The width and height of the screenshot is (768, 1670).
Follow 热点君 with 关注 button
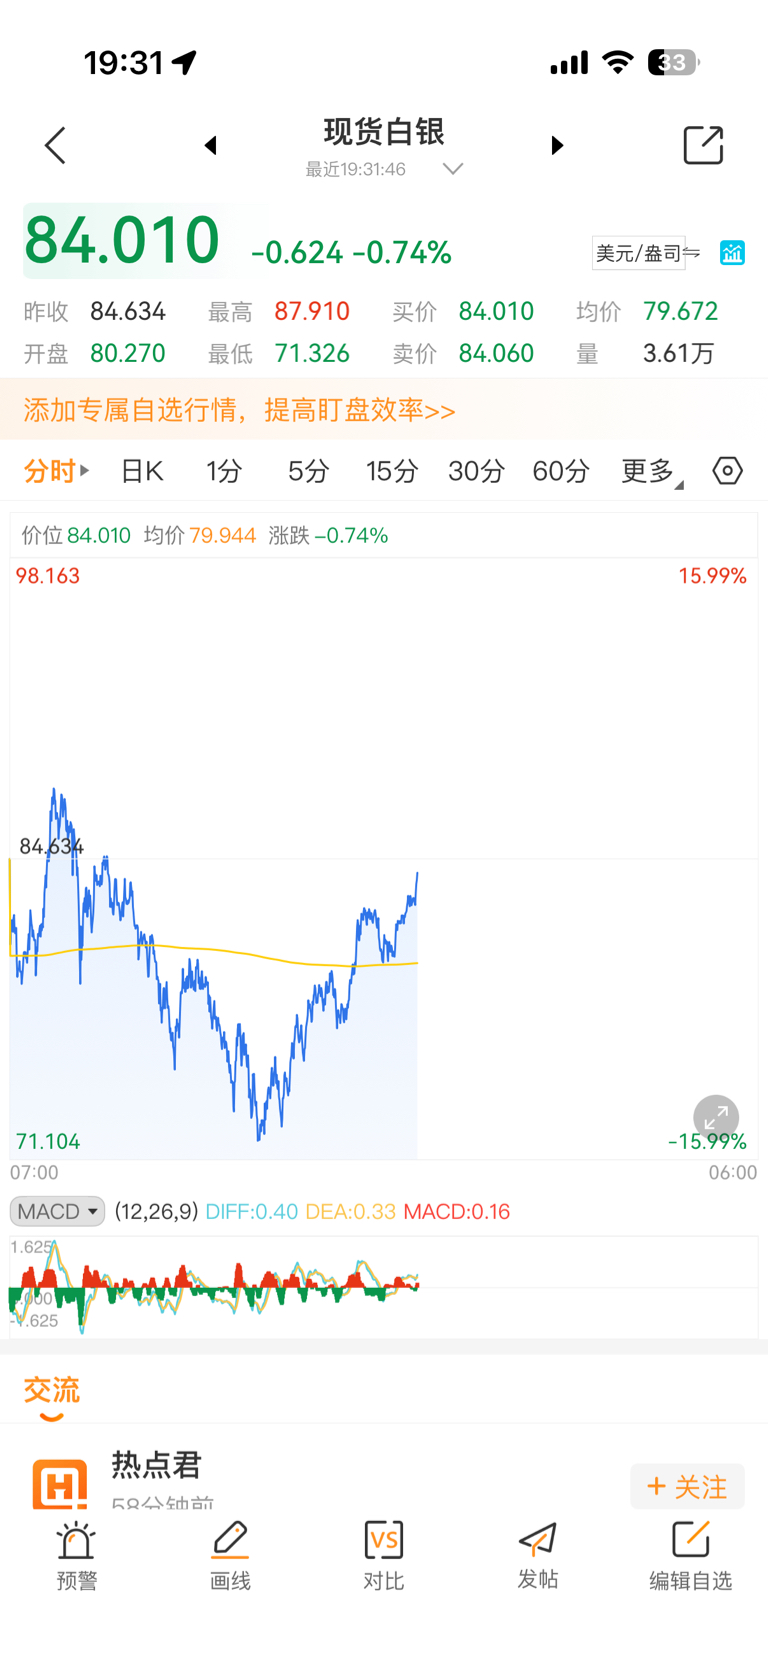point(687,1487)
